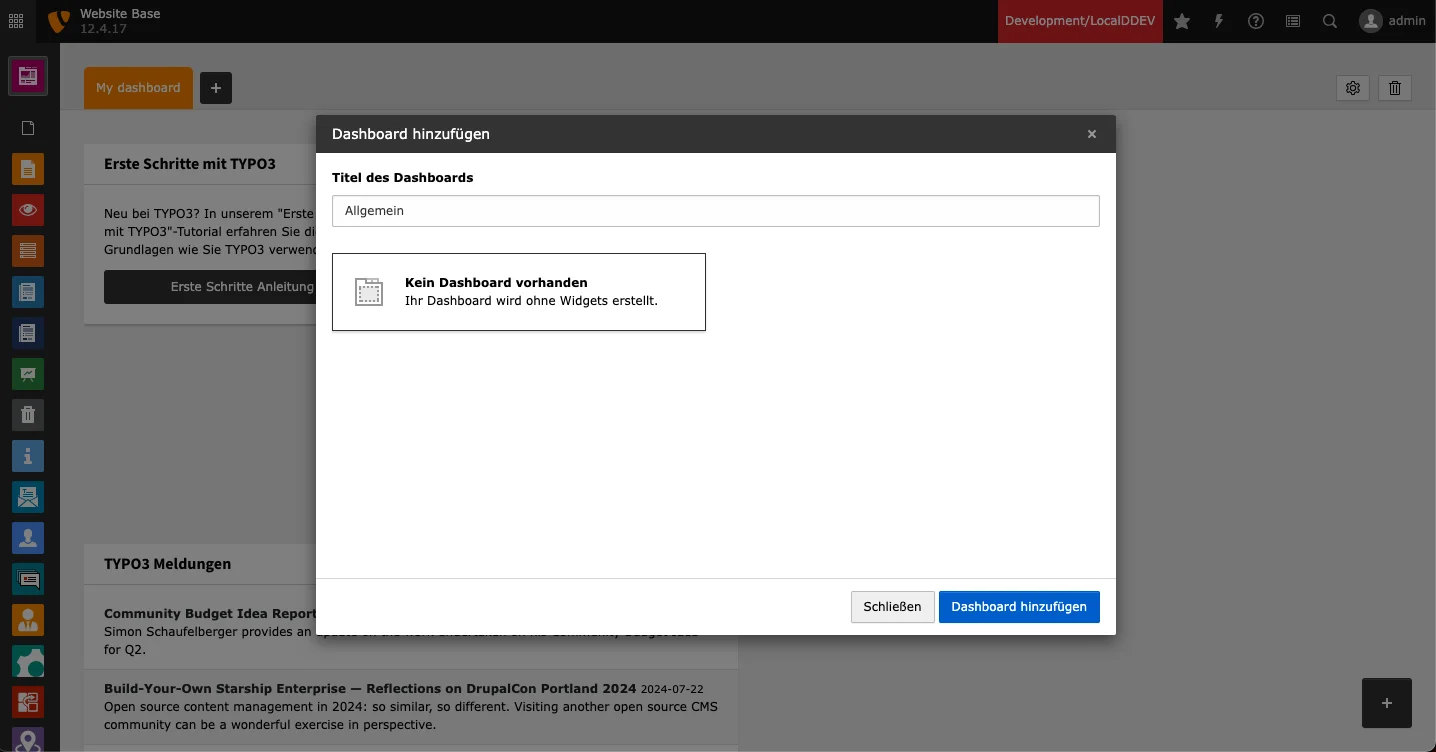The height and width of the screenshot is (752, 1436).
Task: Open the dashboard settings gear icon
Action: [x=1353, y=88]
